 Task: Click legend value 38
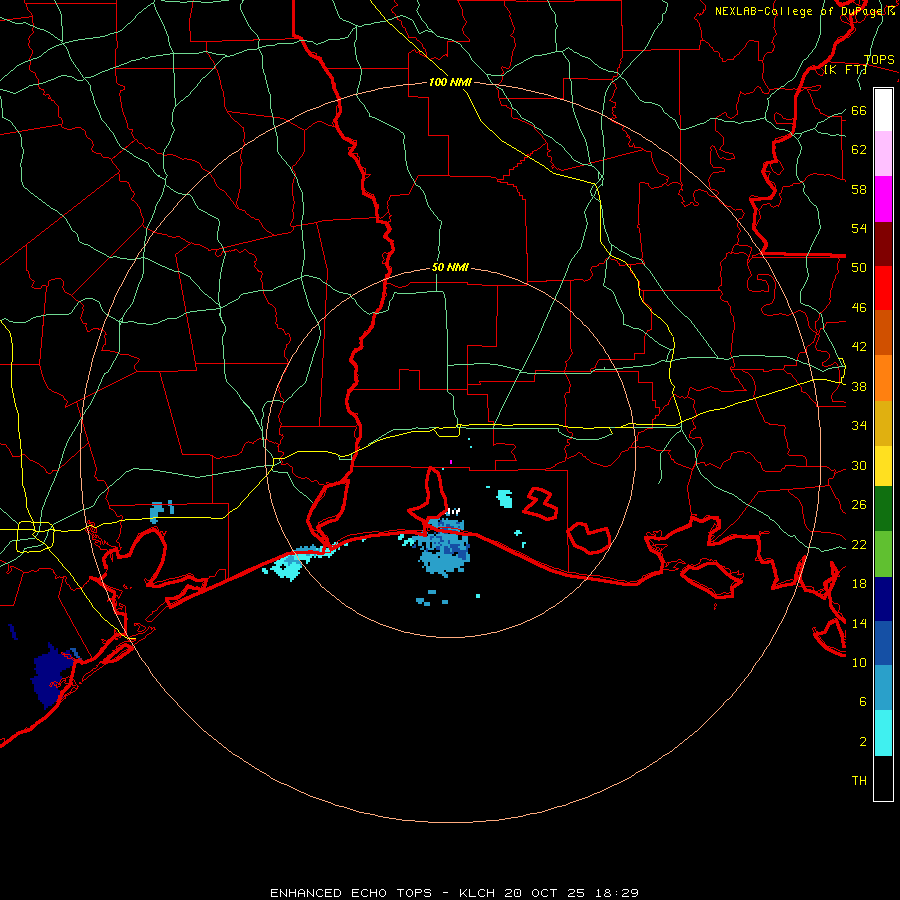pos(859,387)
